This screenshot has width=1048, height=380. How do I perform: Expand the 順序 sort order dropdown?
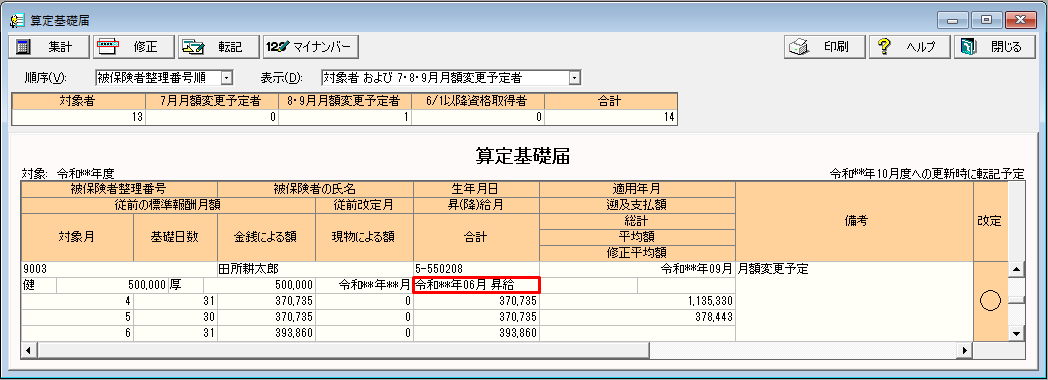pyautogui.click(x=226, y=78)
